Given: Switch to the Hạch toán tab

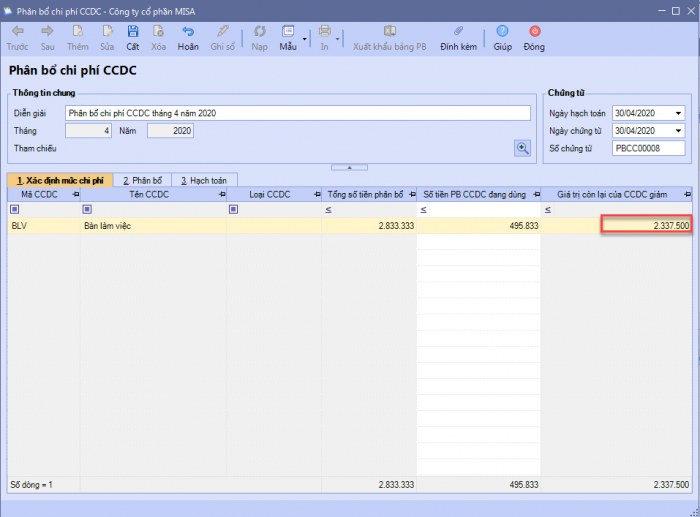Looking at the screenshot, I should pos(204,180).
